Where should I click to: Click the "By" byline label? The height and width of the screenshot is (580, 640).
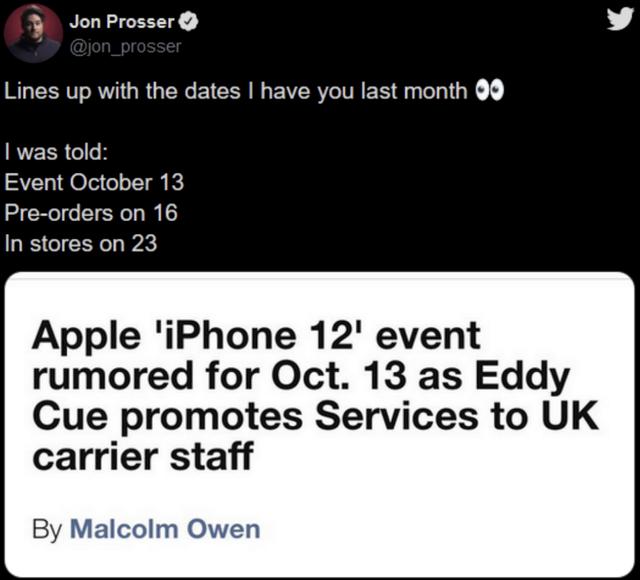point(47,530)
